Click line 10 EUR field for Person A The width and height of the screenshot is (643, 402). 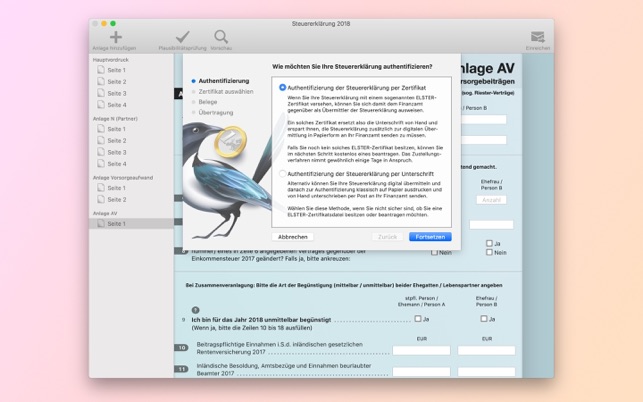click(x=421, y=350)
